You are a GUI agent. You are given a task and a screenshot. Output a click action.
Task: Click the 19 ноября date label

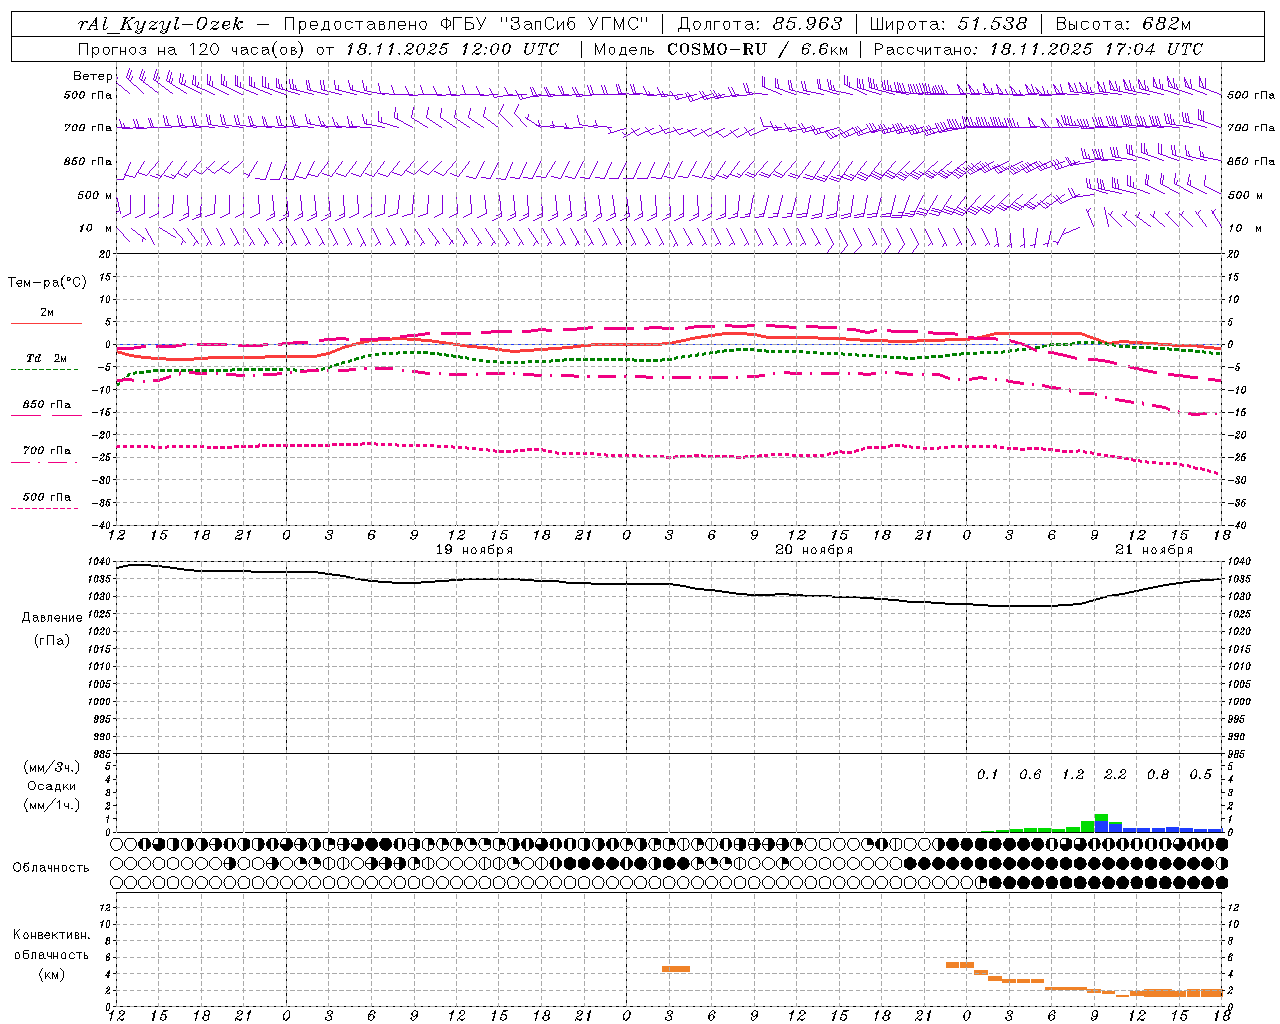tap(474, 550)
